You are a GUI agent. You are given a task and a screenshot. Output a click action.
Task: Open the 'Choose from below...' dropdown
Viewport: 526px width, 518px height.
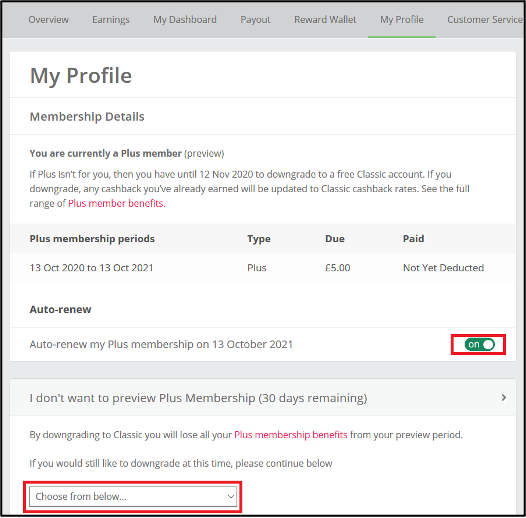pyautogui.click(x=133, y=496)
